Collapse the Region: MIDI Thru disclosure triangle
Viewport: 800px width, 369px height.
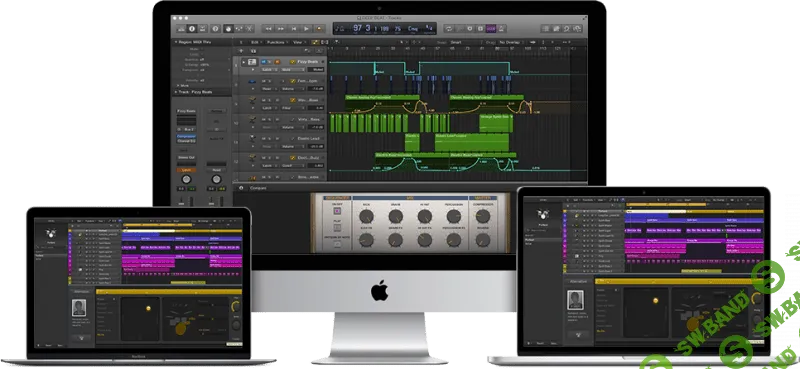[176, 42]
